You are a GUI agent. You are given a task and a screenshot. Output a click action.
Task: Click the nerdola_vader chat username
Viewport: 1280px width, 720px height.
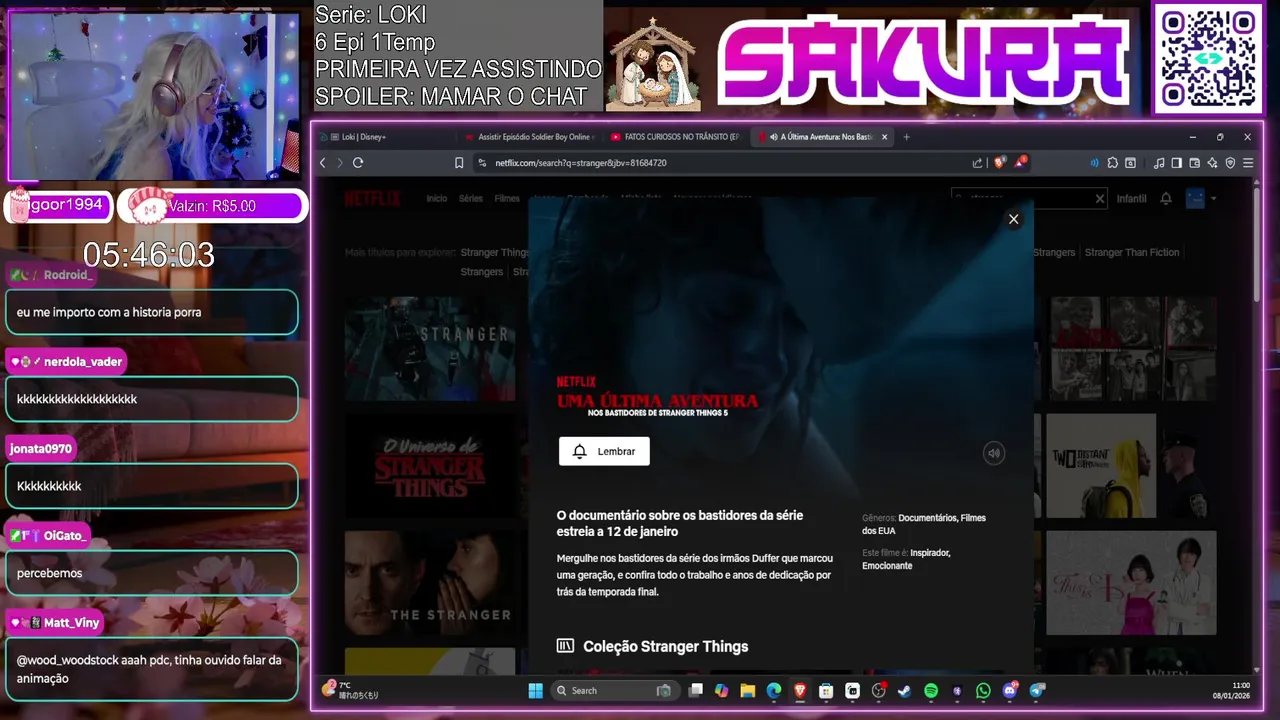click(x=83, y=362)
